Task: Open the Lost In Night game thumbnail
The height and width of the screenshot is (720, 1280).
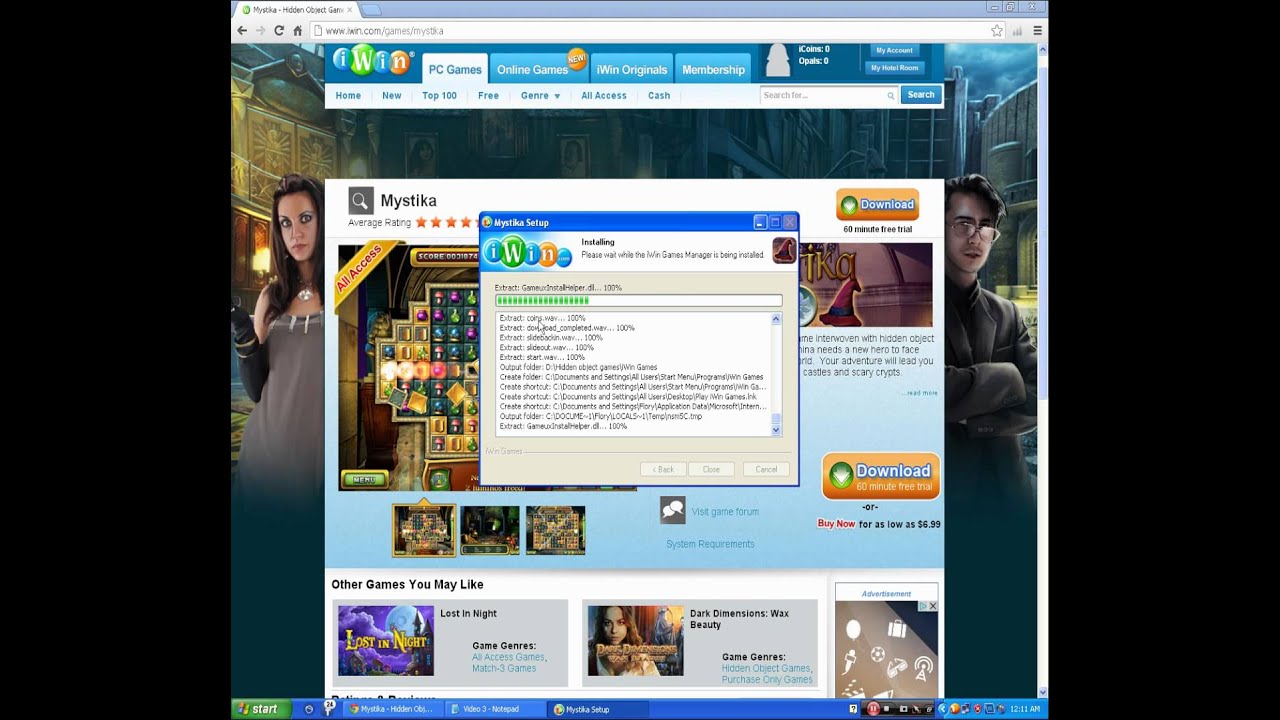Action: click(386, 641)
